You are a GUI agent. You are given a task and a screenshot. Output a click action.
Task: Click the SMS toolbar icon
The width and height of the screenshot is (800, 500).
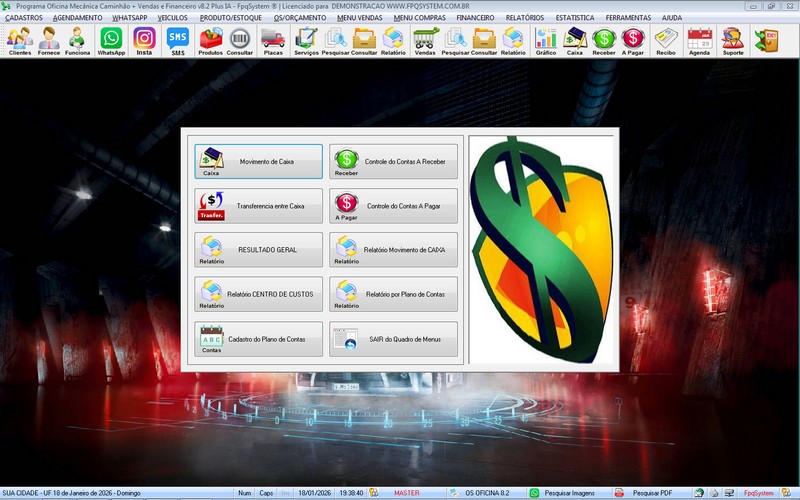coord(177,41)
